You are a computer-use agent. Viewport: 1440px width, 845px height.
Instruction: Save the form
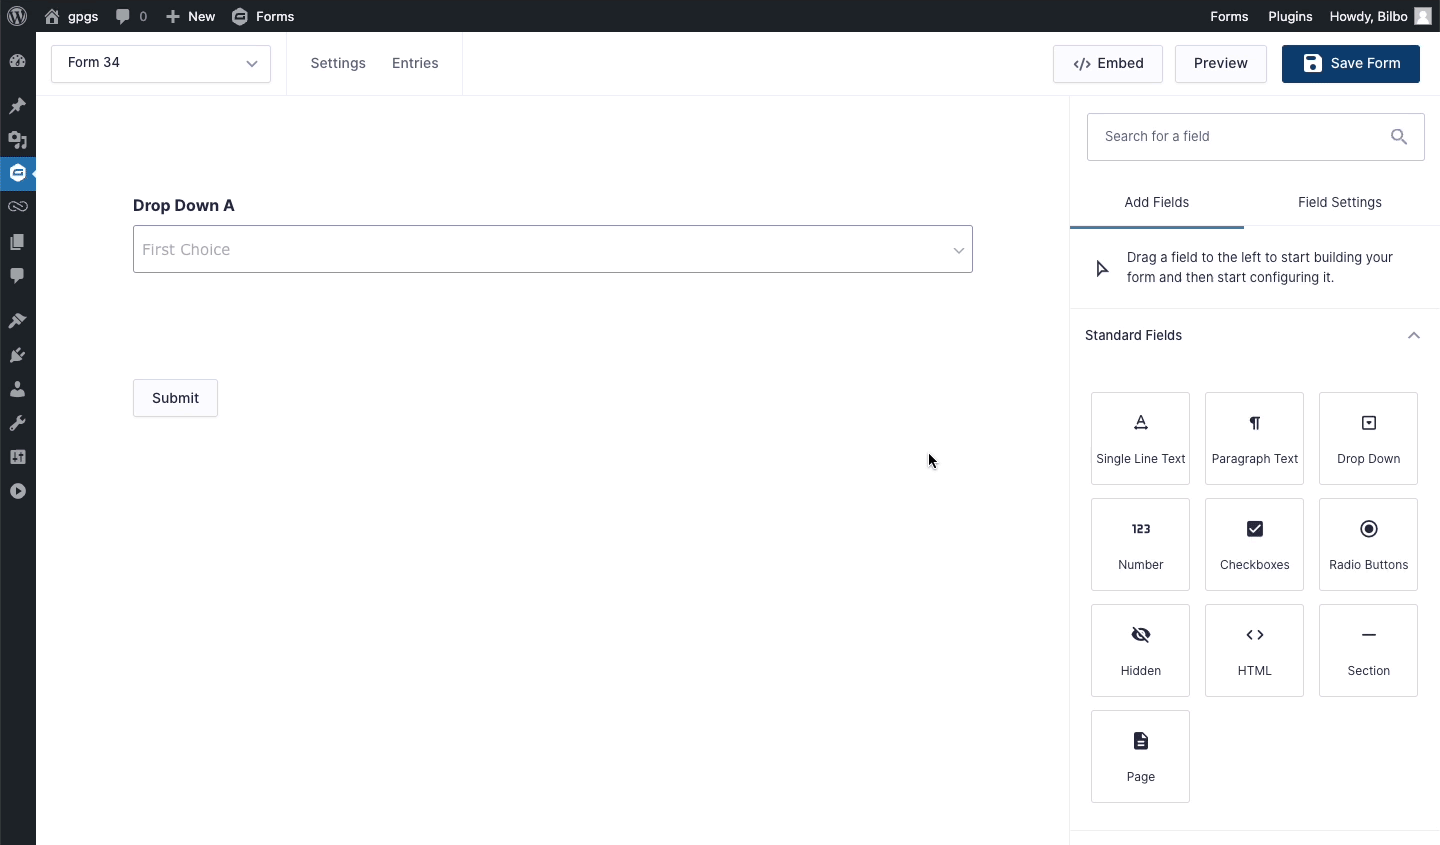coord(1351,63)
